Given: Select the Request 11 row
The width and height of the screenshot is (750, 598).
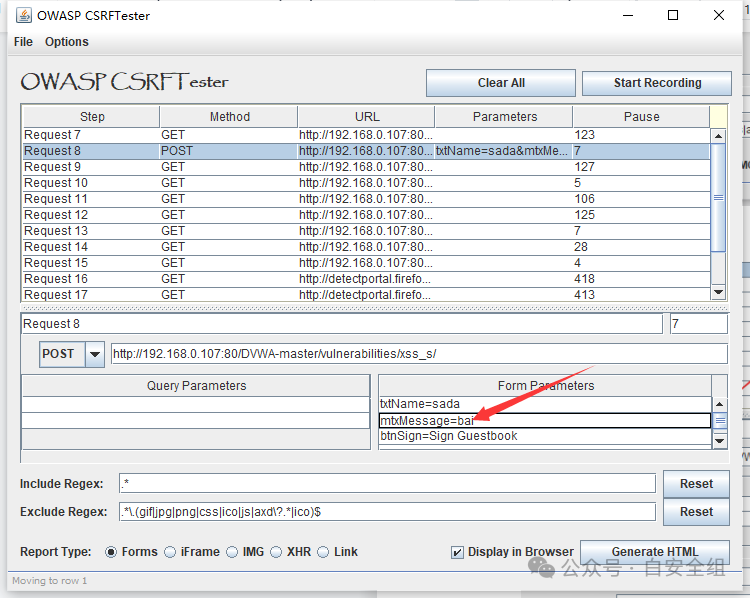Looking at the screenshot, I should (x=366, y=199).
